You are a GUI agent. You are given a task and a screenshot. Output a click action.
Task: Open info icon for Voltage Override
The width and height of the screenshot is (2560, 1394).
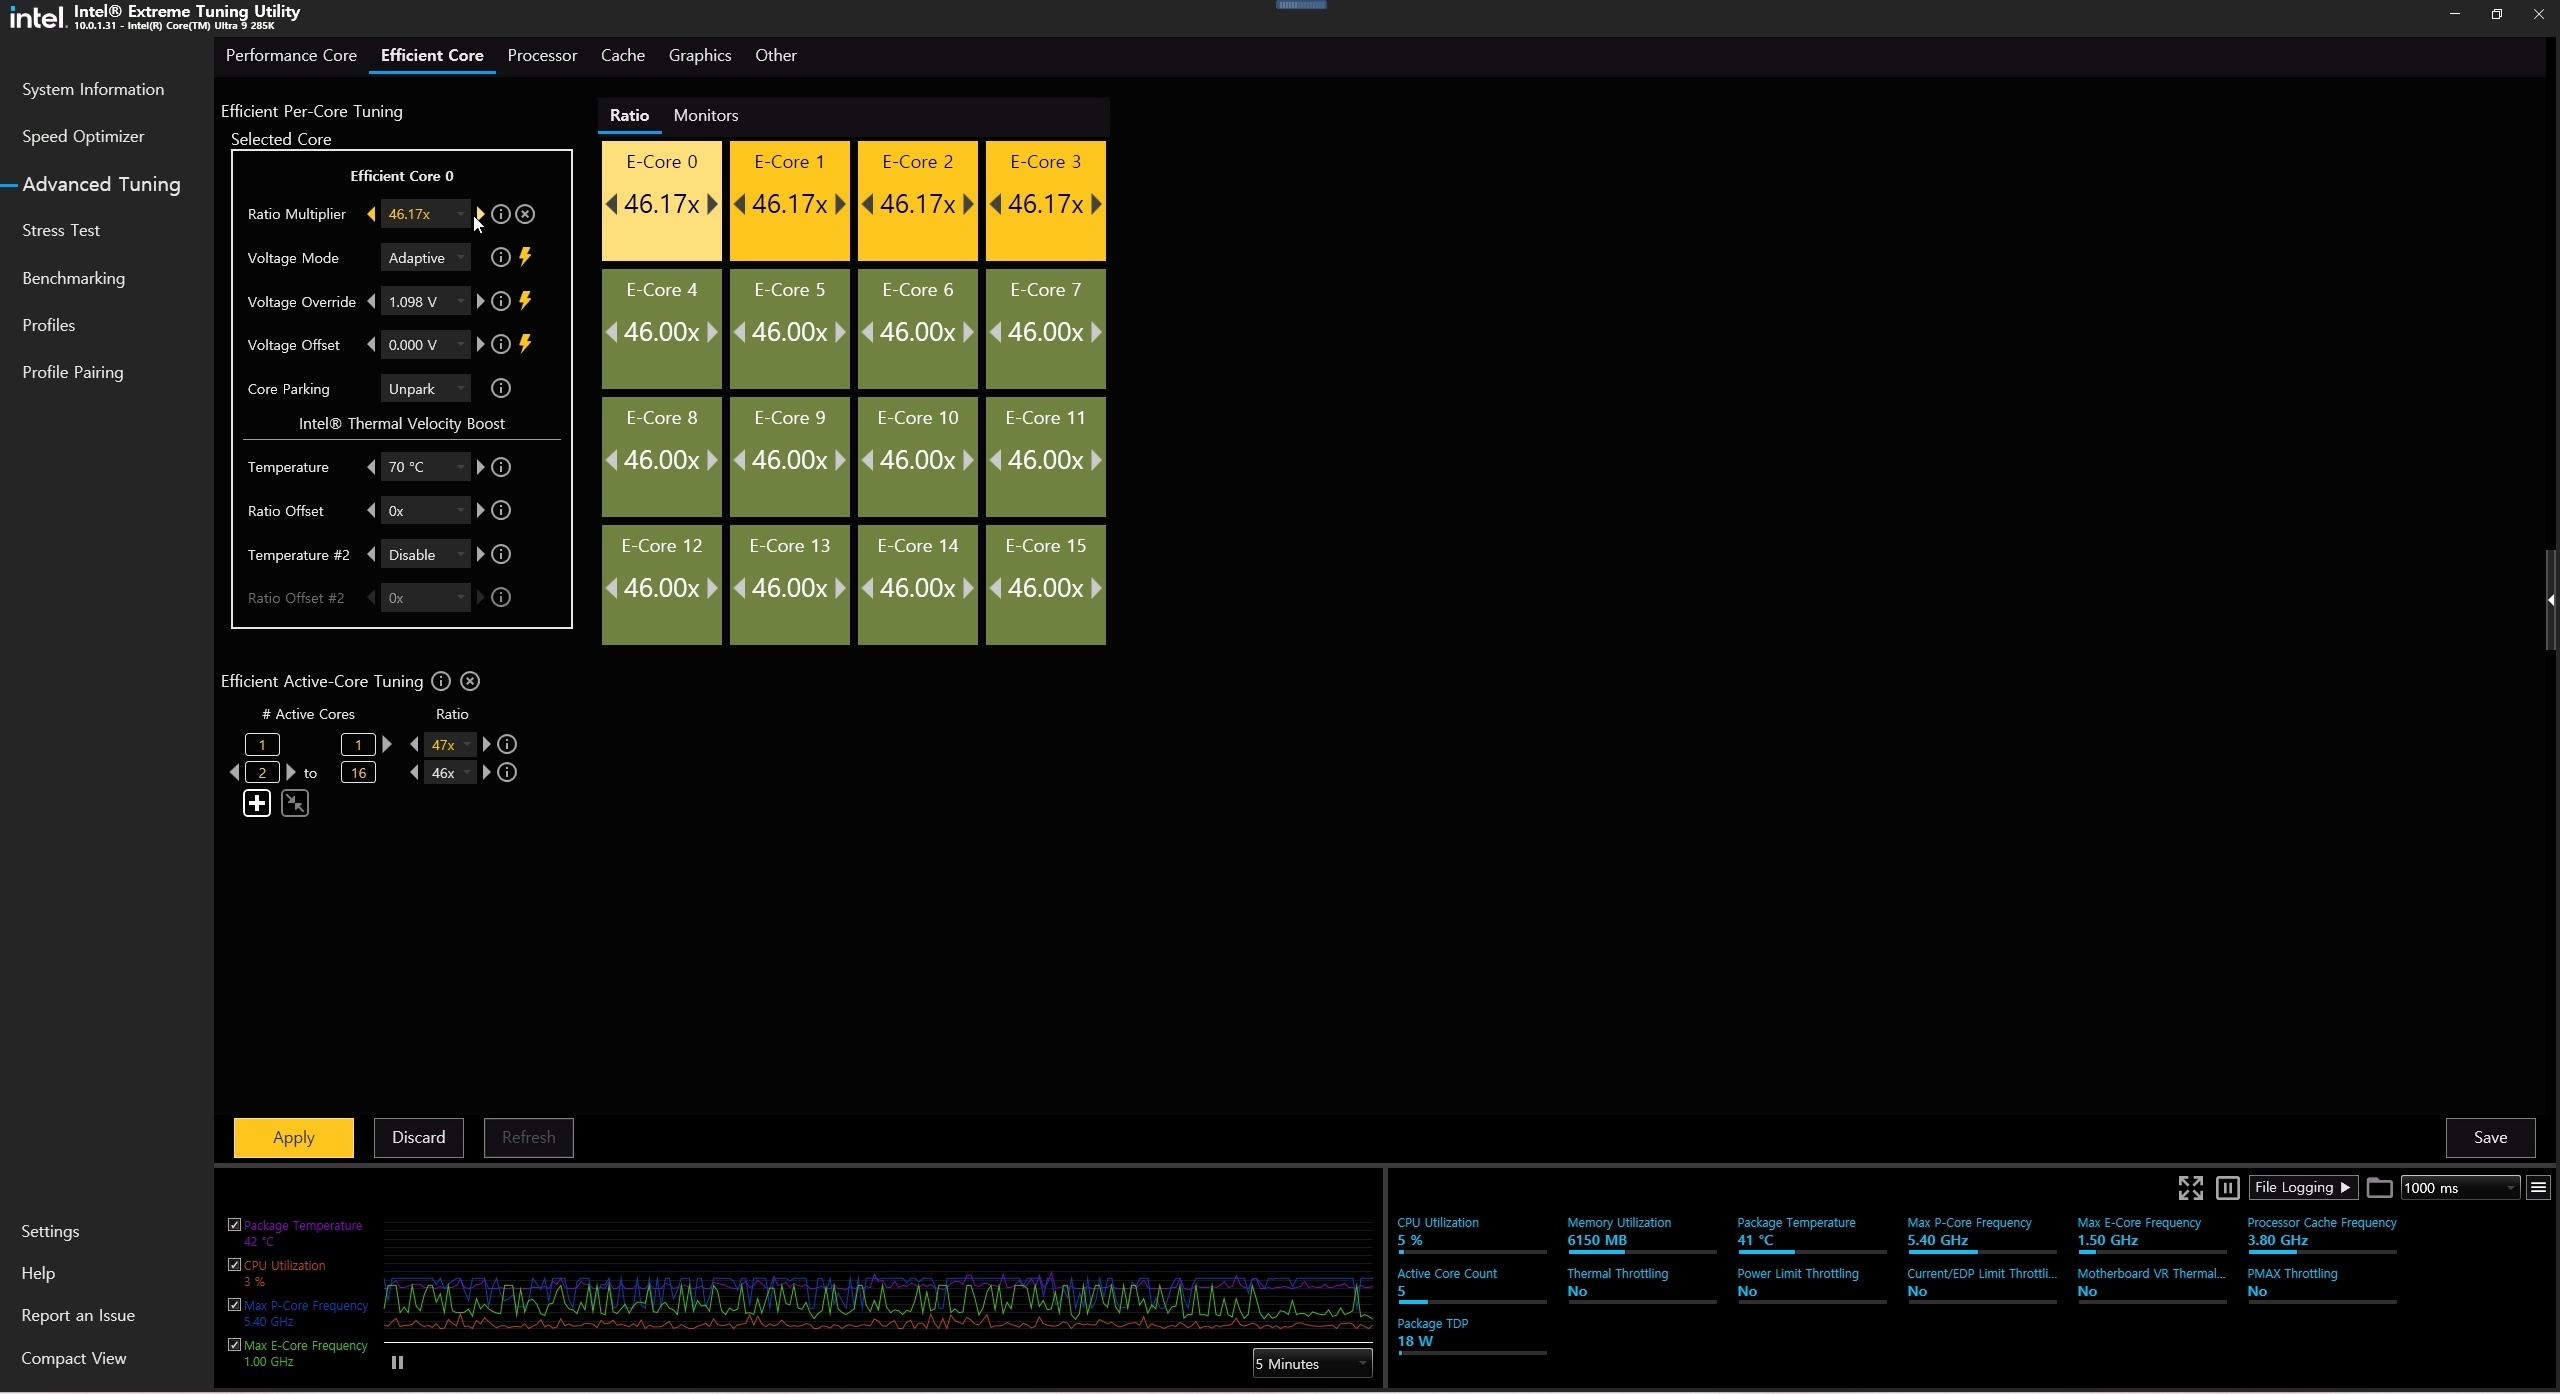pos(501,301)
